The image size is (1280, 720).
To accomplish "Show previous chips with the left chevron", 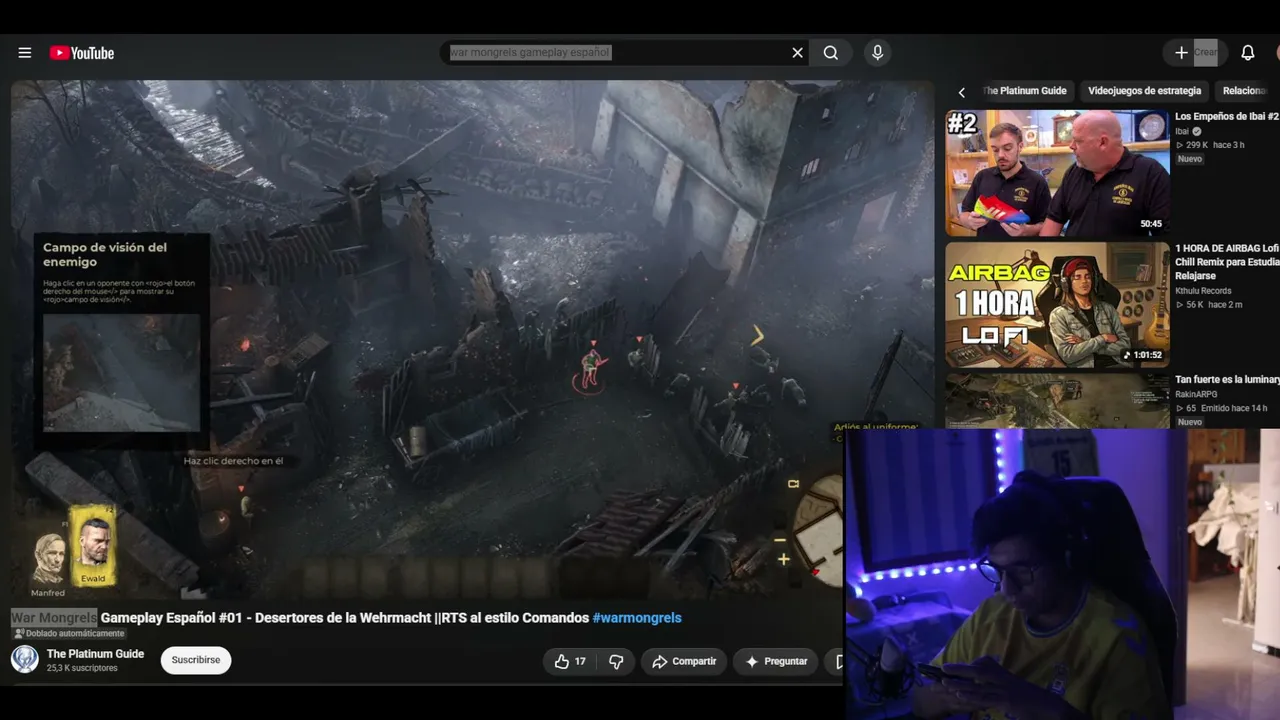I will click(x=962, y=92).
